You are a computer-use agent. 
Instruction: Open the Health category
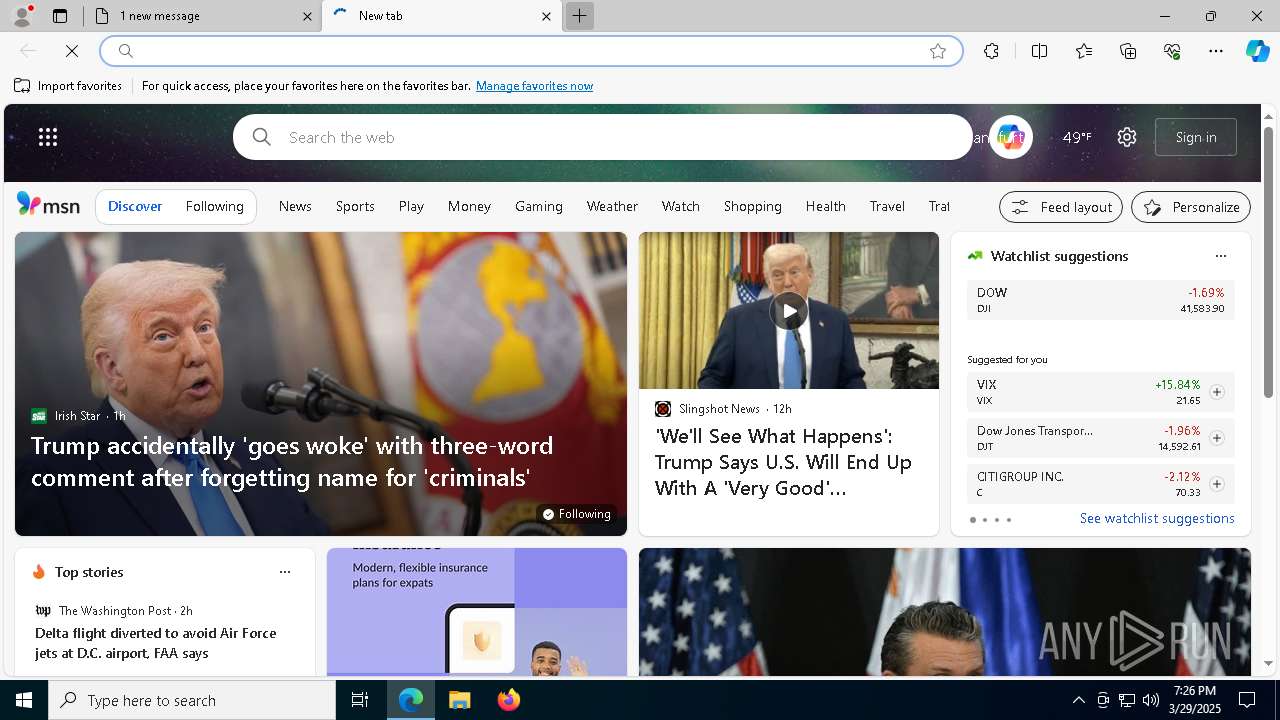825,206
